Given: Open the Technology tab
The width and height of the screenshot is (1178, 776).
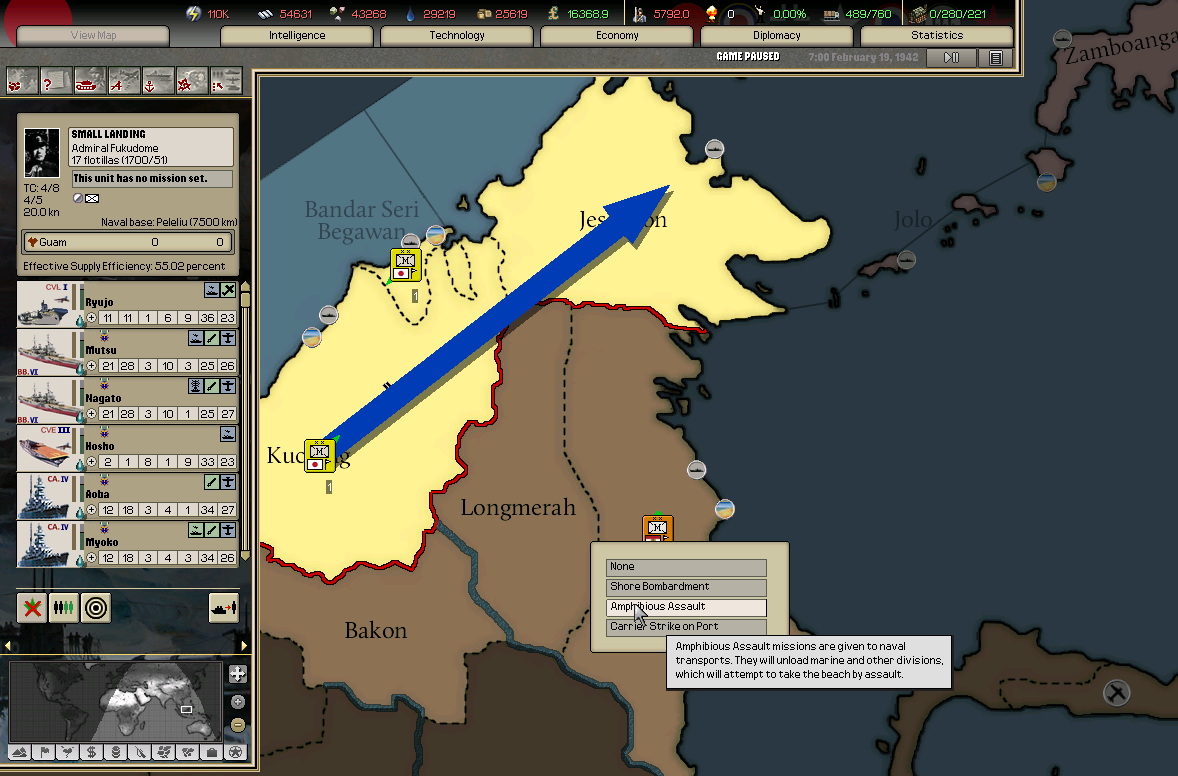Looking at the screenshot, I should [457, 36].
